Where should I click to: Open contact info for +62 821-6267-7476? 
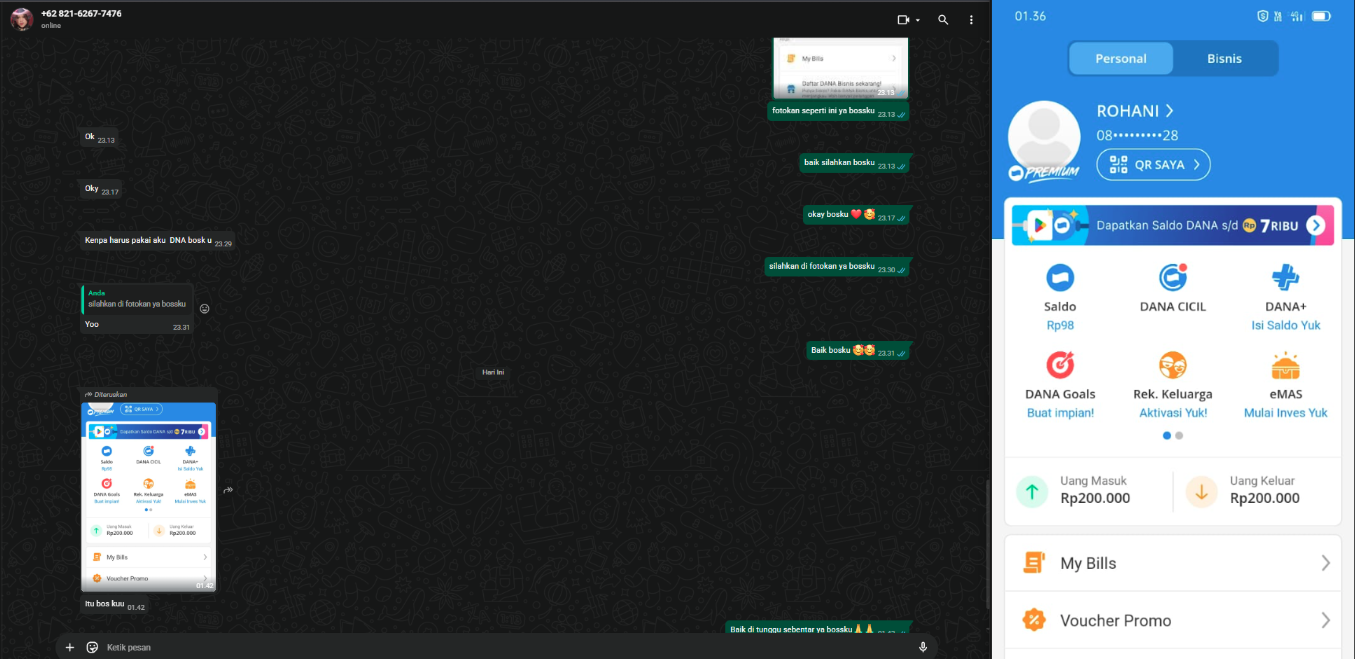(x=81, y=14)
